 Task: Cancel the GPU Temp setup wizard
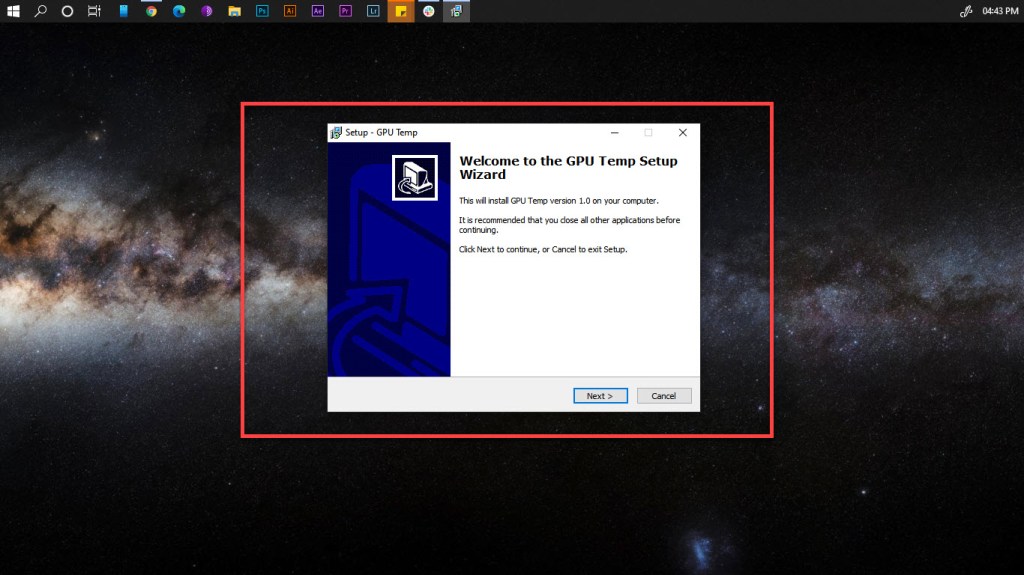[664, 396]
